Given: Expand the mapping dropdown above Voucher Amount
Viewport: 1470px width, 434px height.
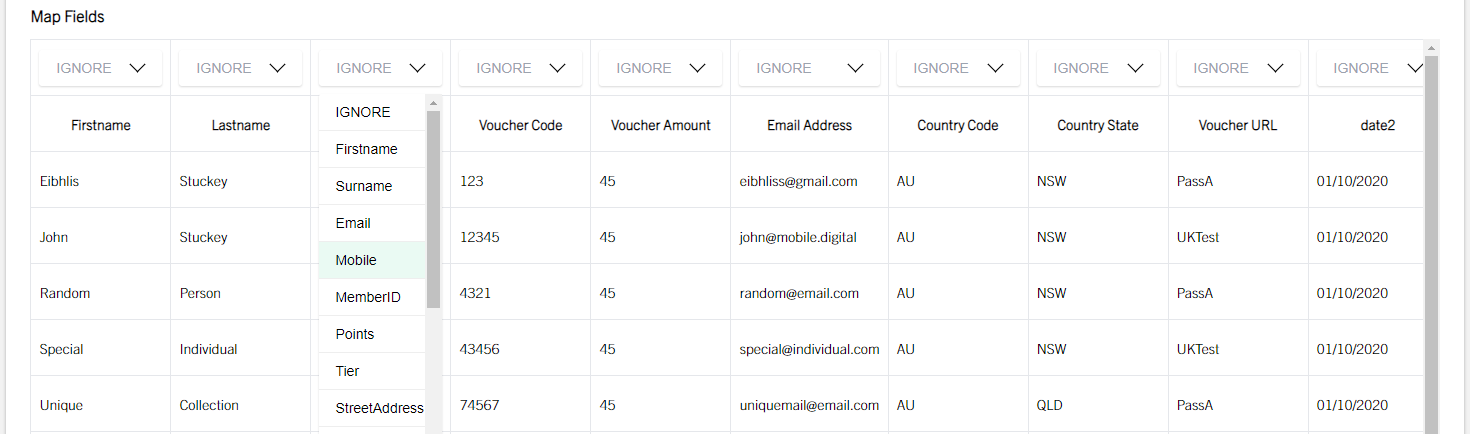Looking at the screenshot, I should 660,68.
